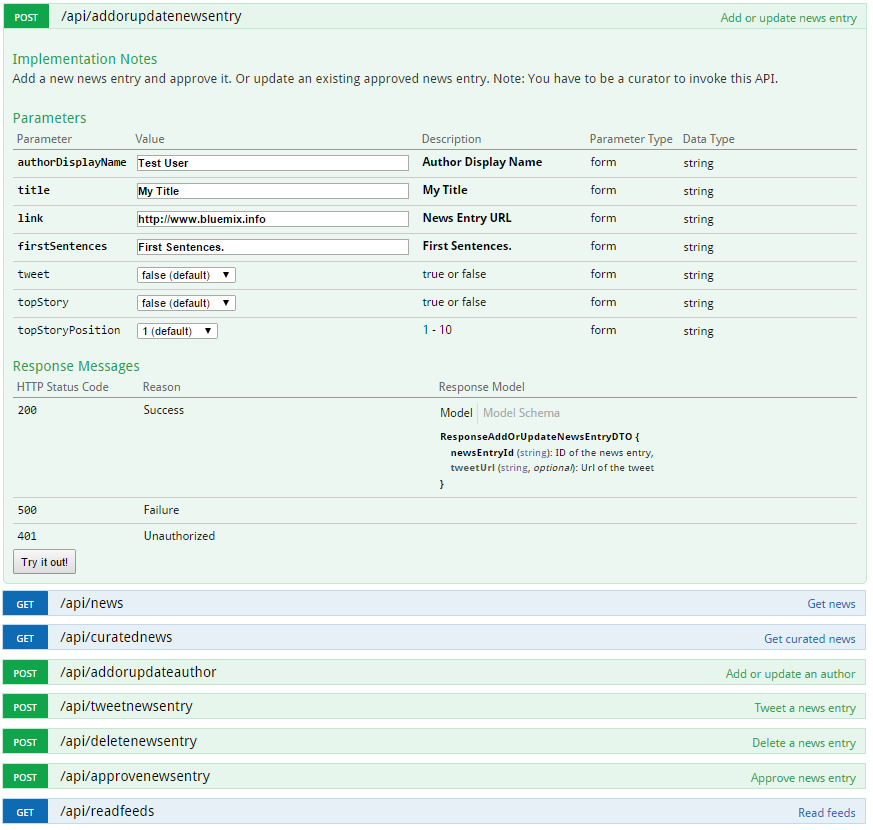
Task: Click the 'Parameter Type' column header
Action: [x=631, y=139]
